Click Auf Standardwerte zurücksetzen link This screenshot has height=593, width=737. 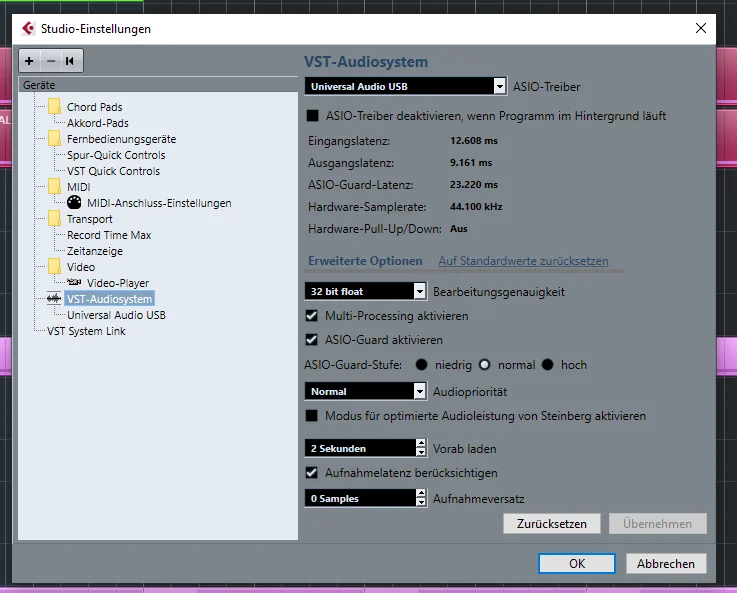click(x=523, y=261)
